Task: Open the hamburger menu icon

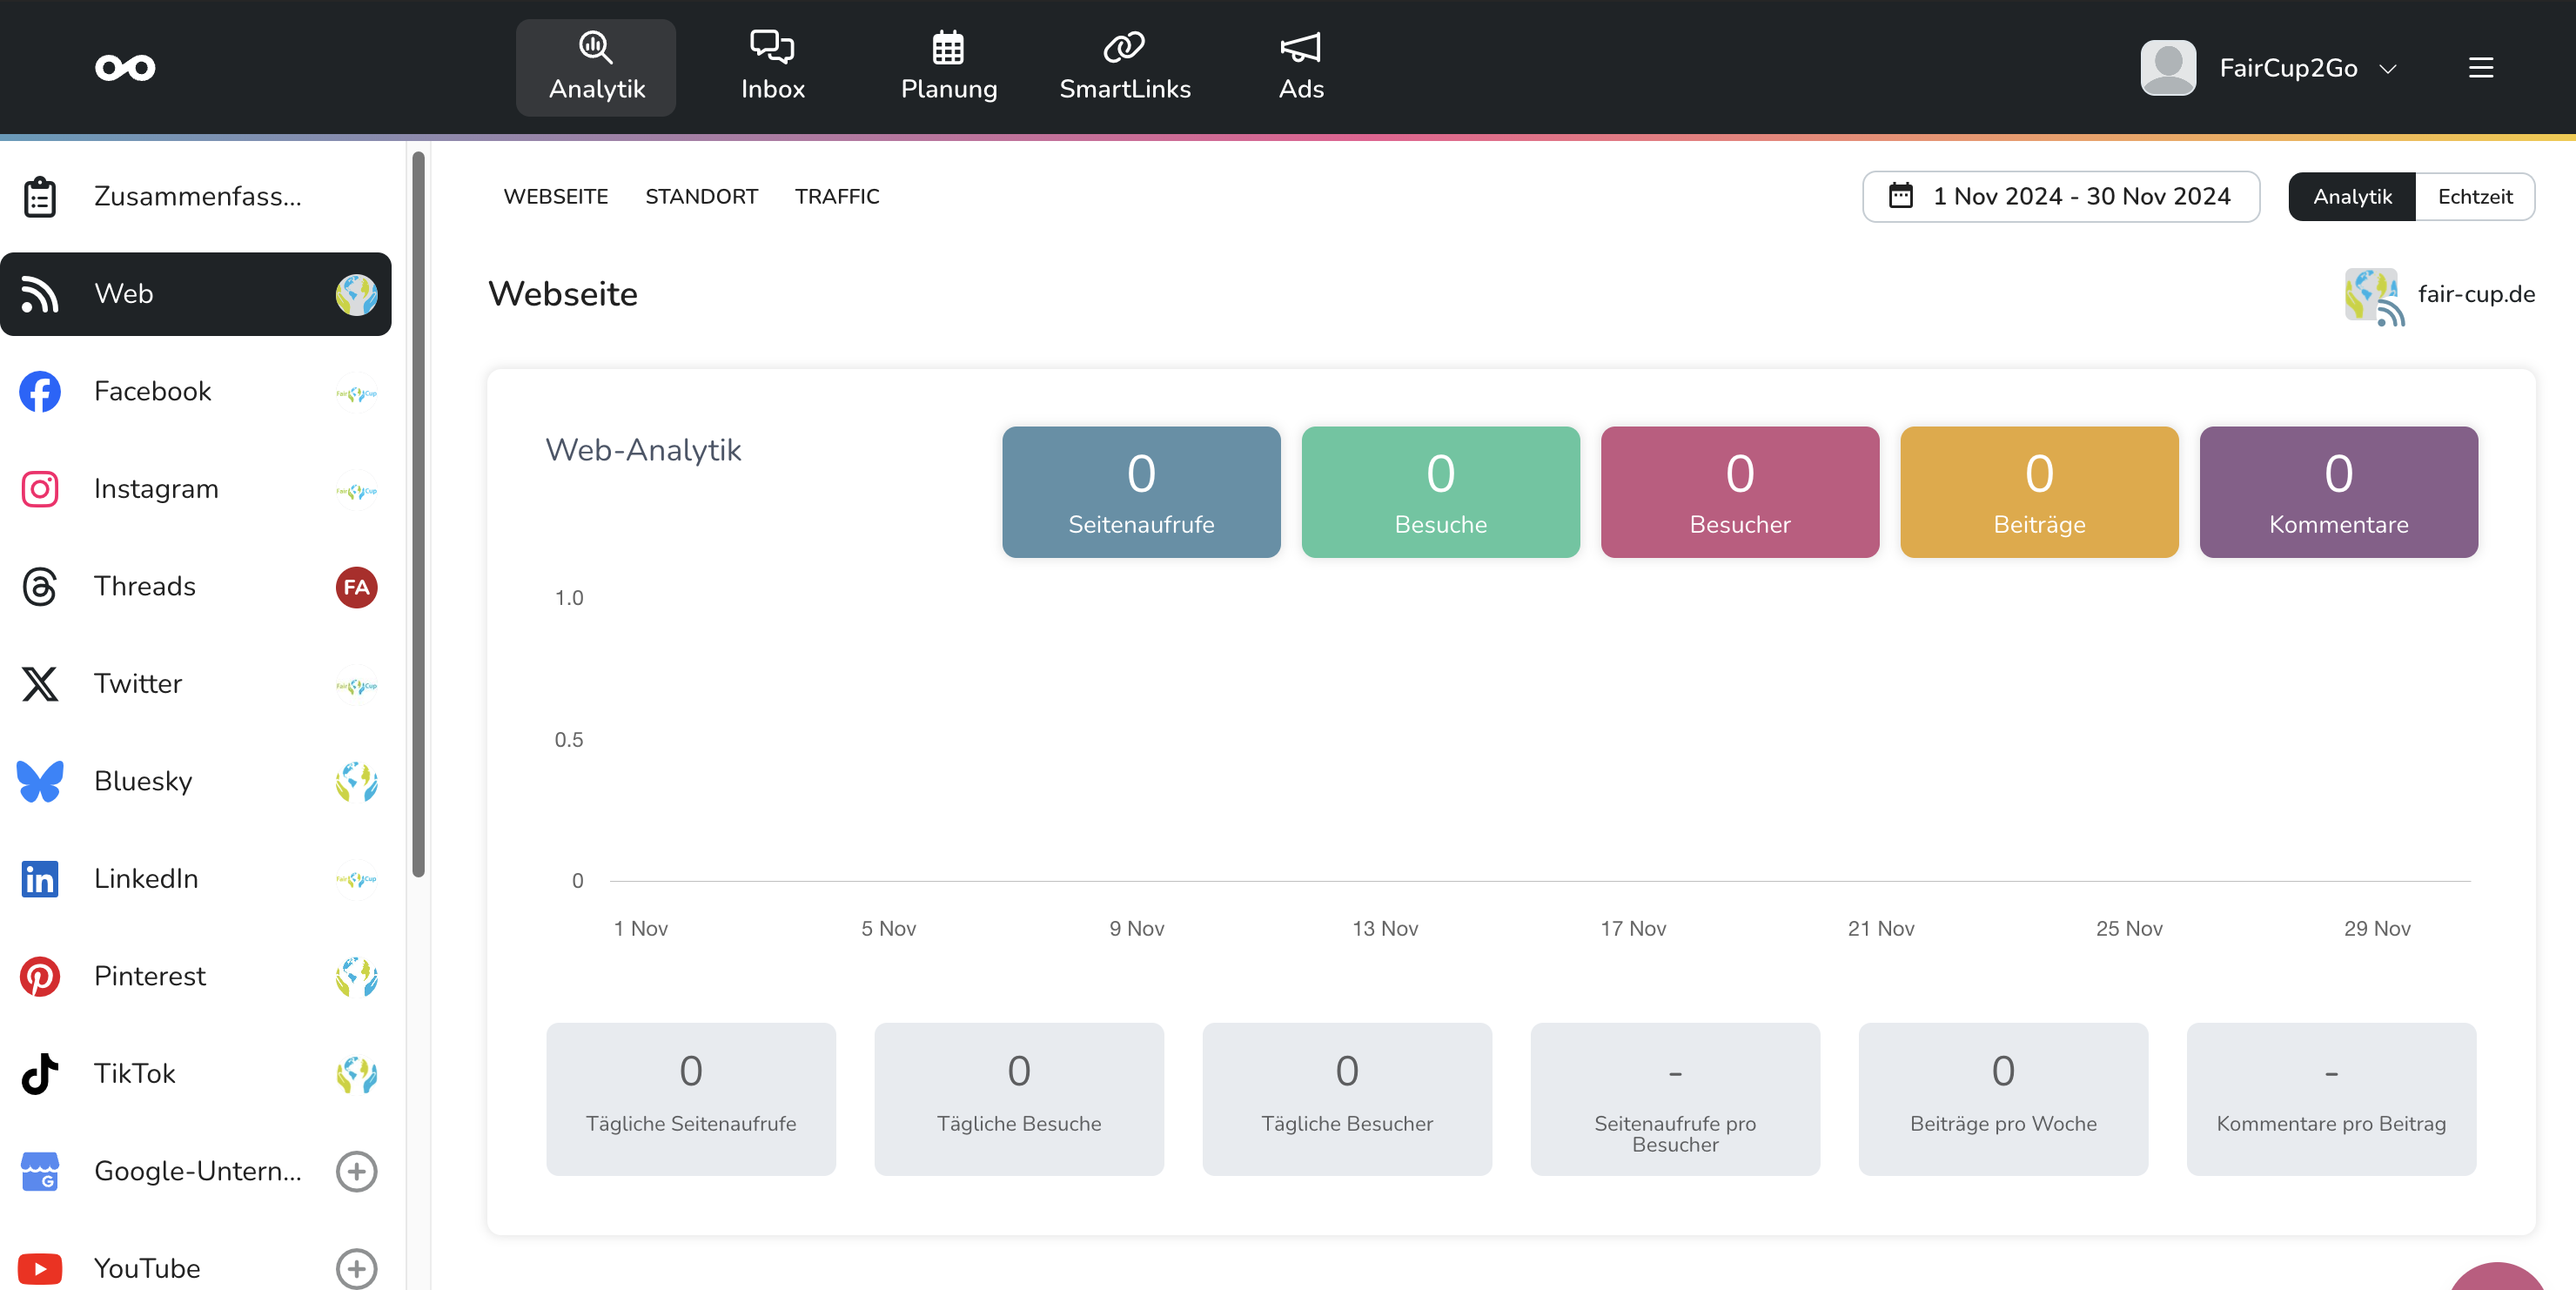Action: tap(2480, 68)
